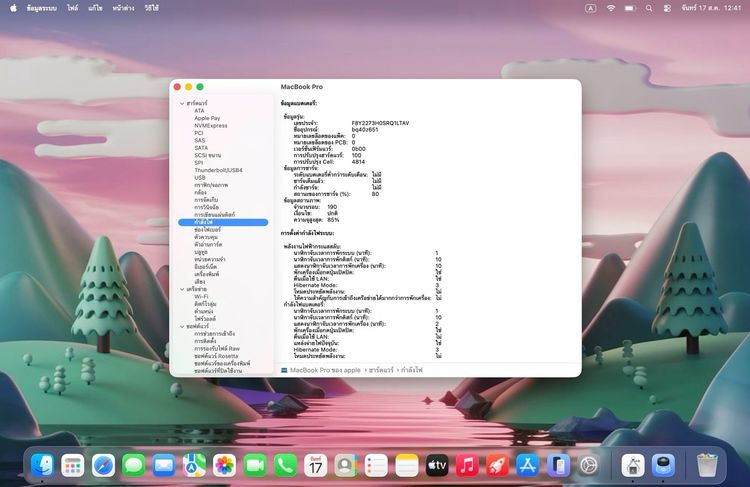Click battery icon in menu bar

(630, 8)
